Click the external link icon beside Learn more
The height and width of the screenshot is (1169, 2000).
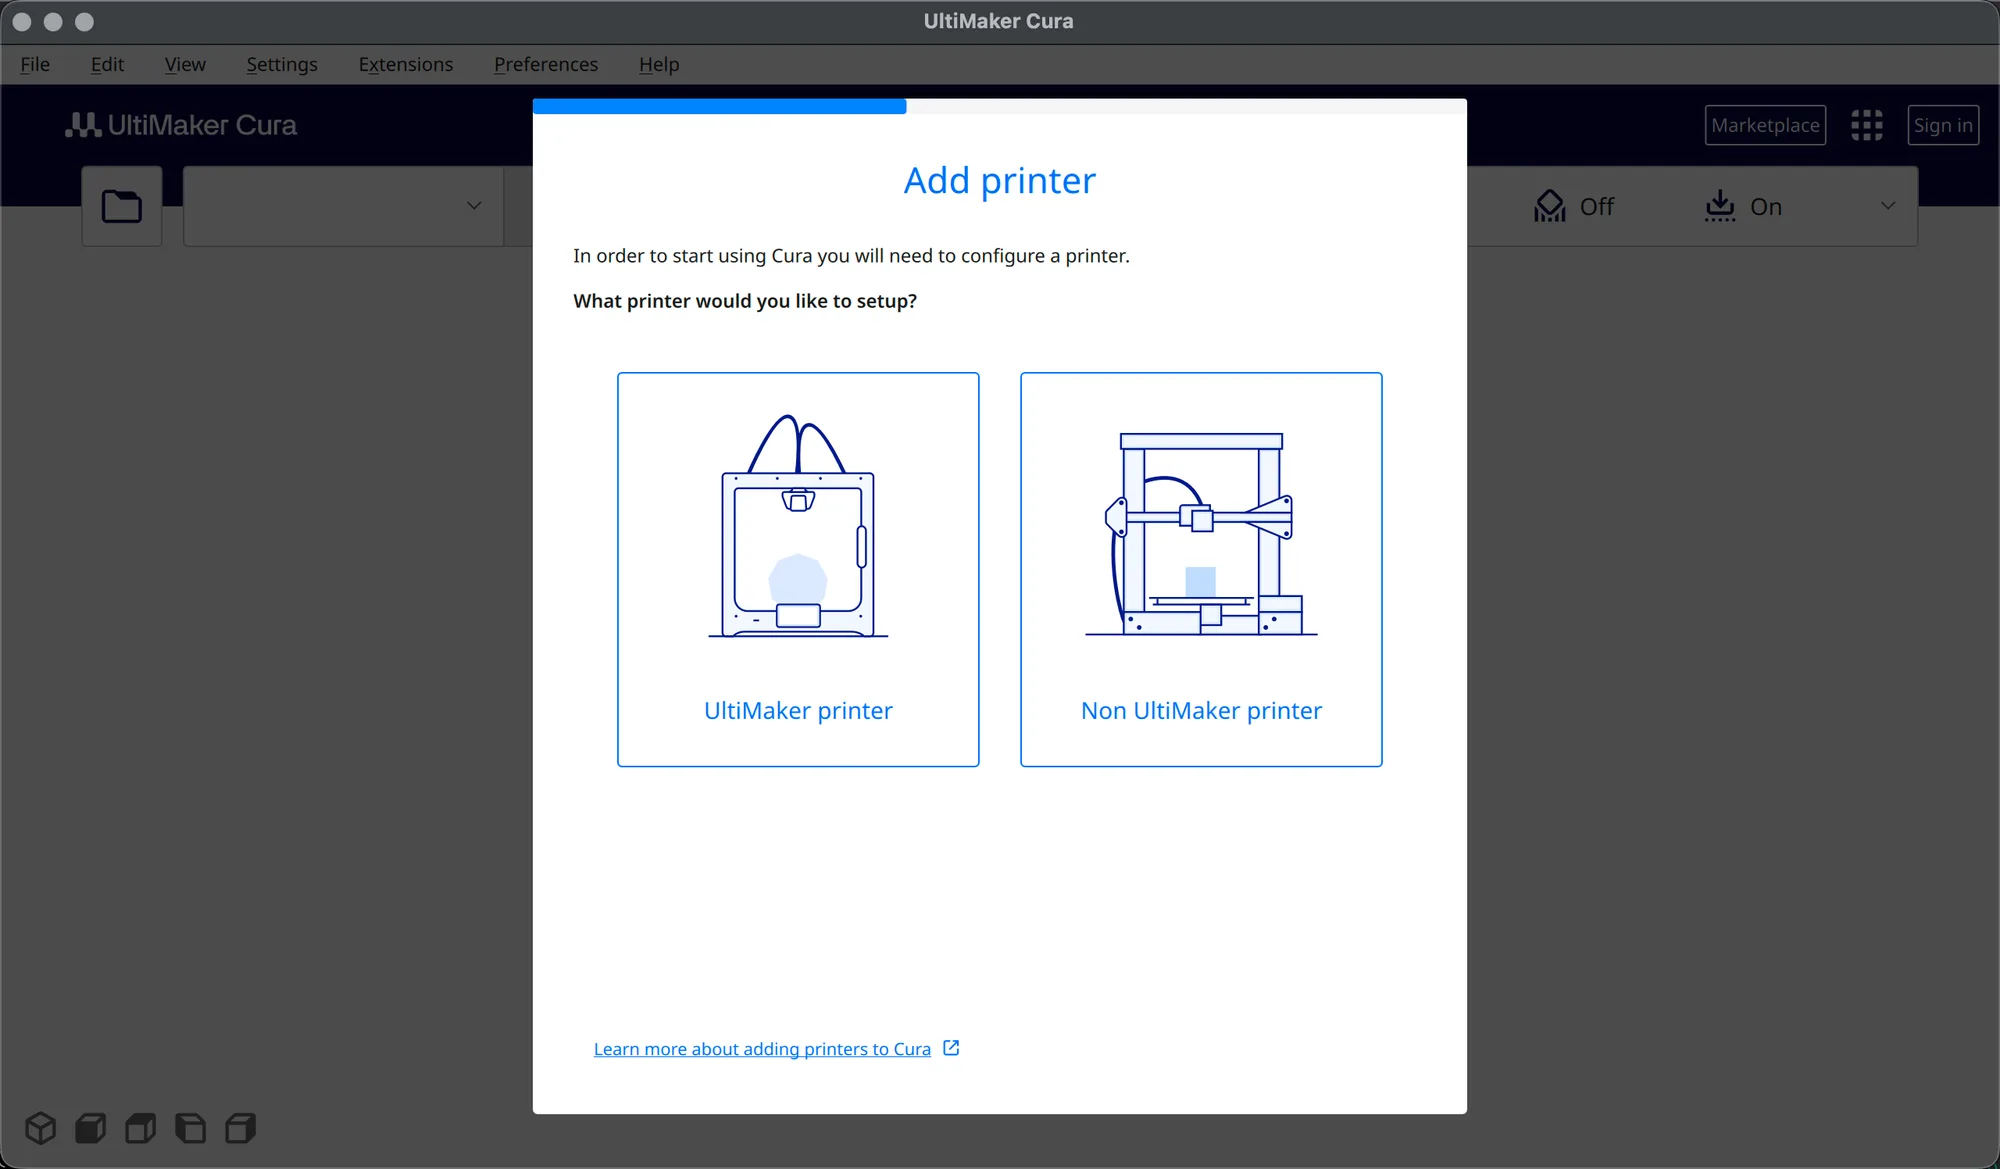(x=951, y=1048)
